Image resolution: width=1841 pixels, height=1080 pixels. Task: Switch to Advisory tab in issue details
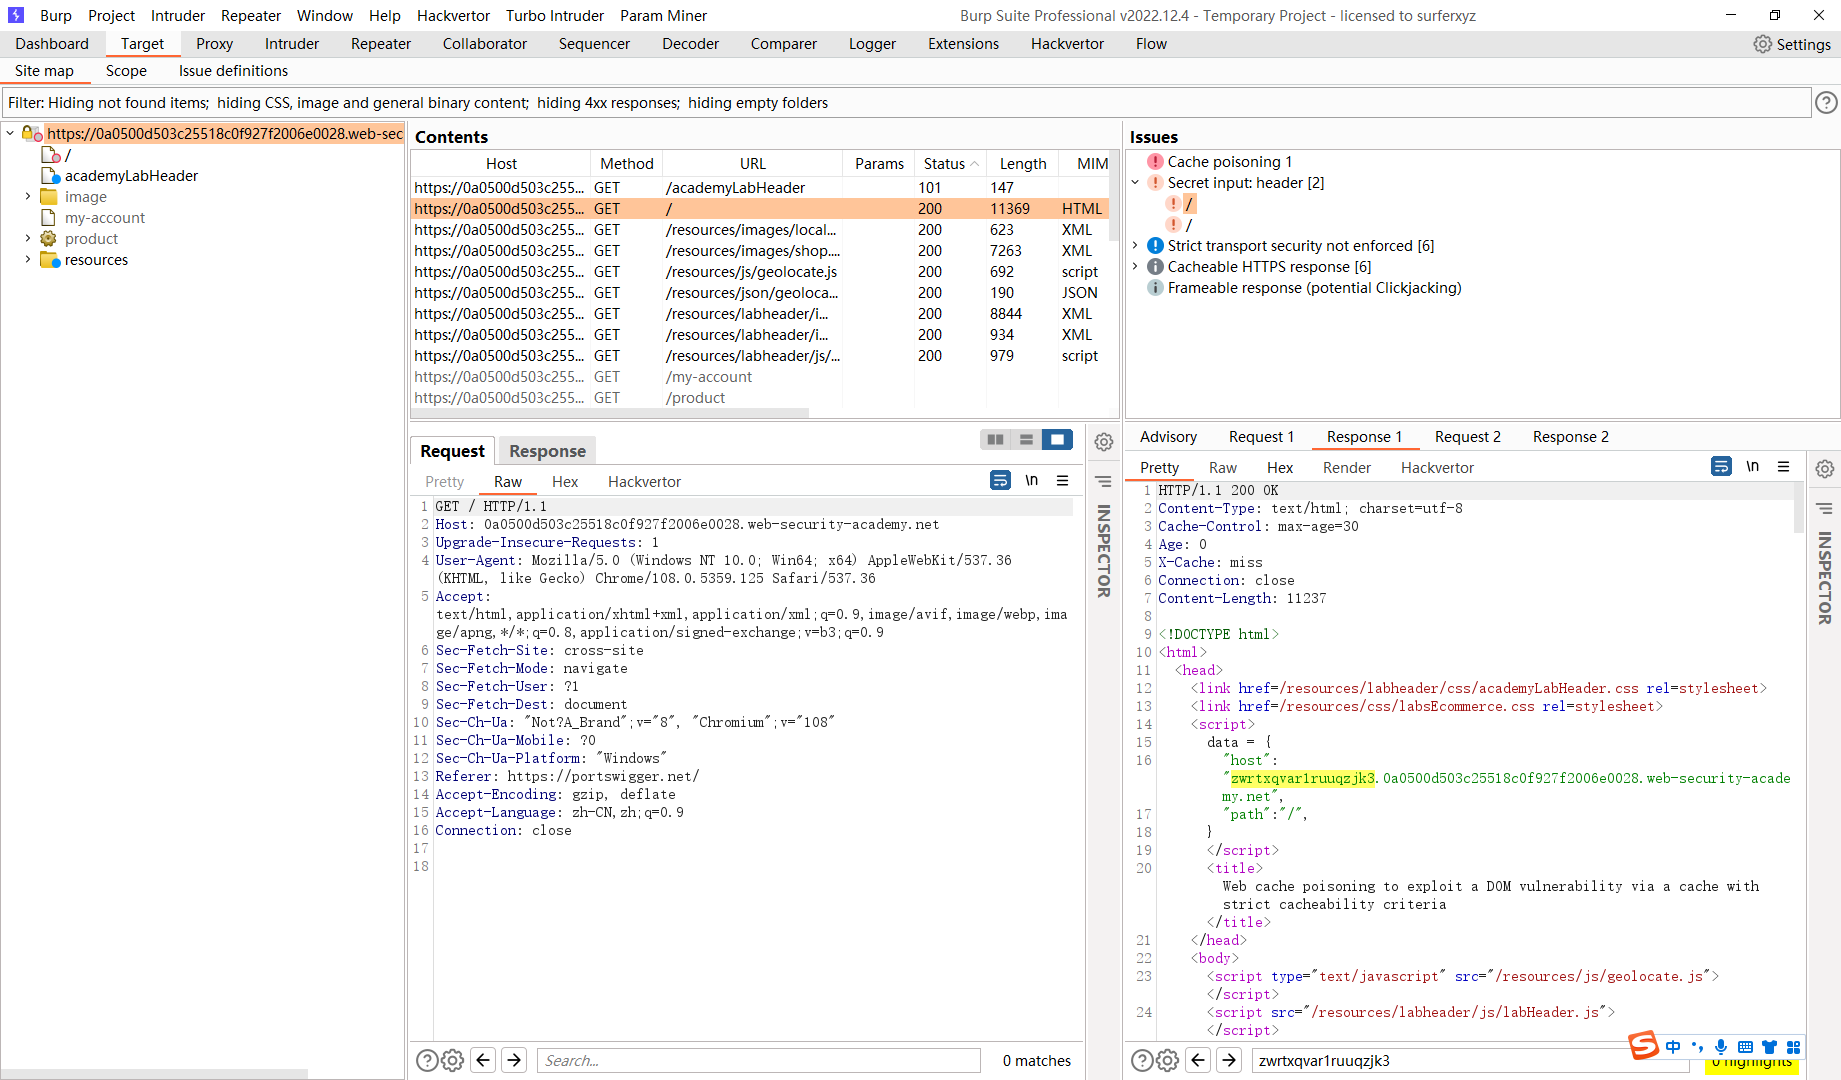(x=1168, y=437)
